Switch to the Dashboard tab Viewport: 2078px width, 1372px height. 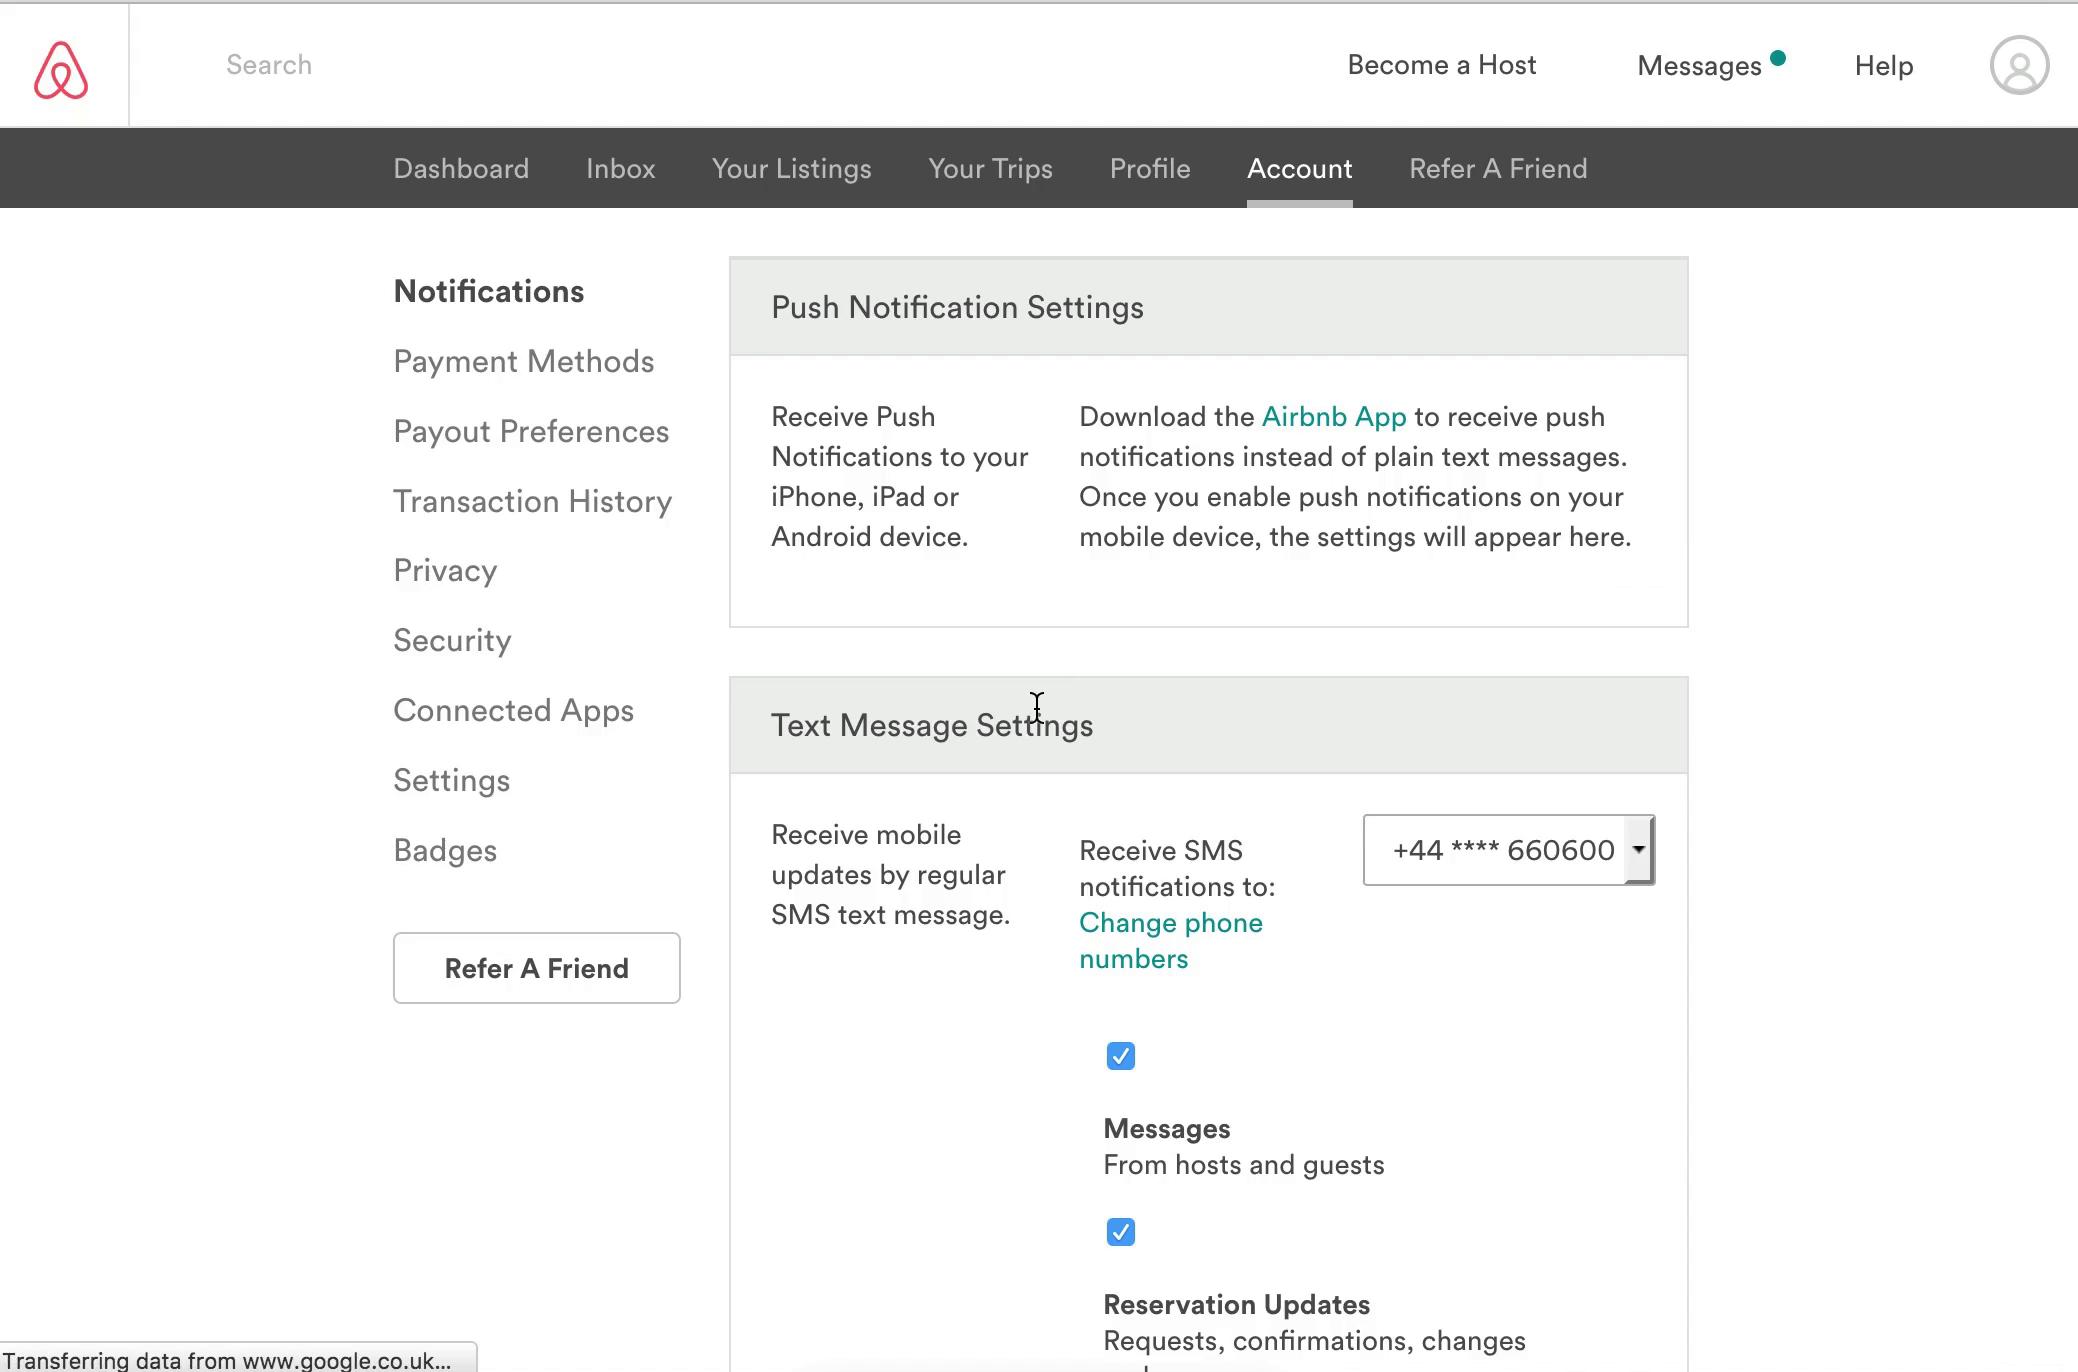(x=461, y=169)
